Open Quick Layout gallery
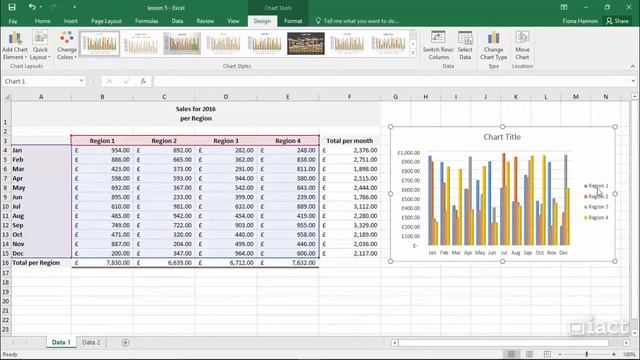640x360 pixels. click(40, 45)
